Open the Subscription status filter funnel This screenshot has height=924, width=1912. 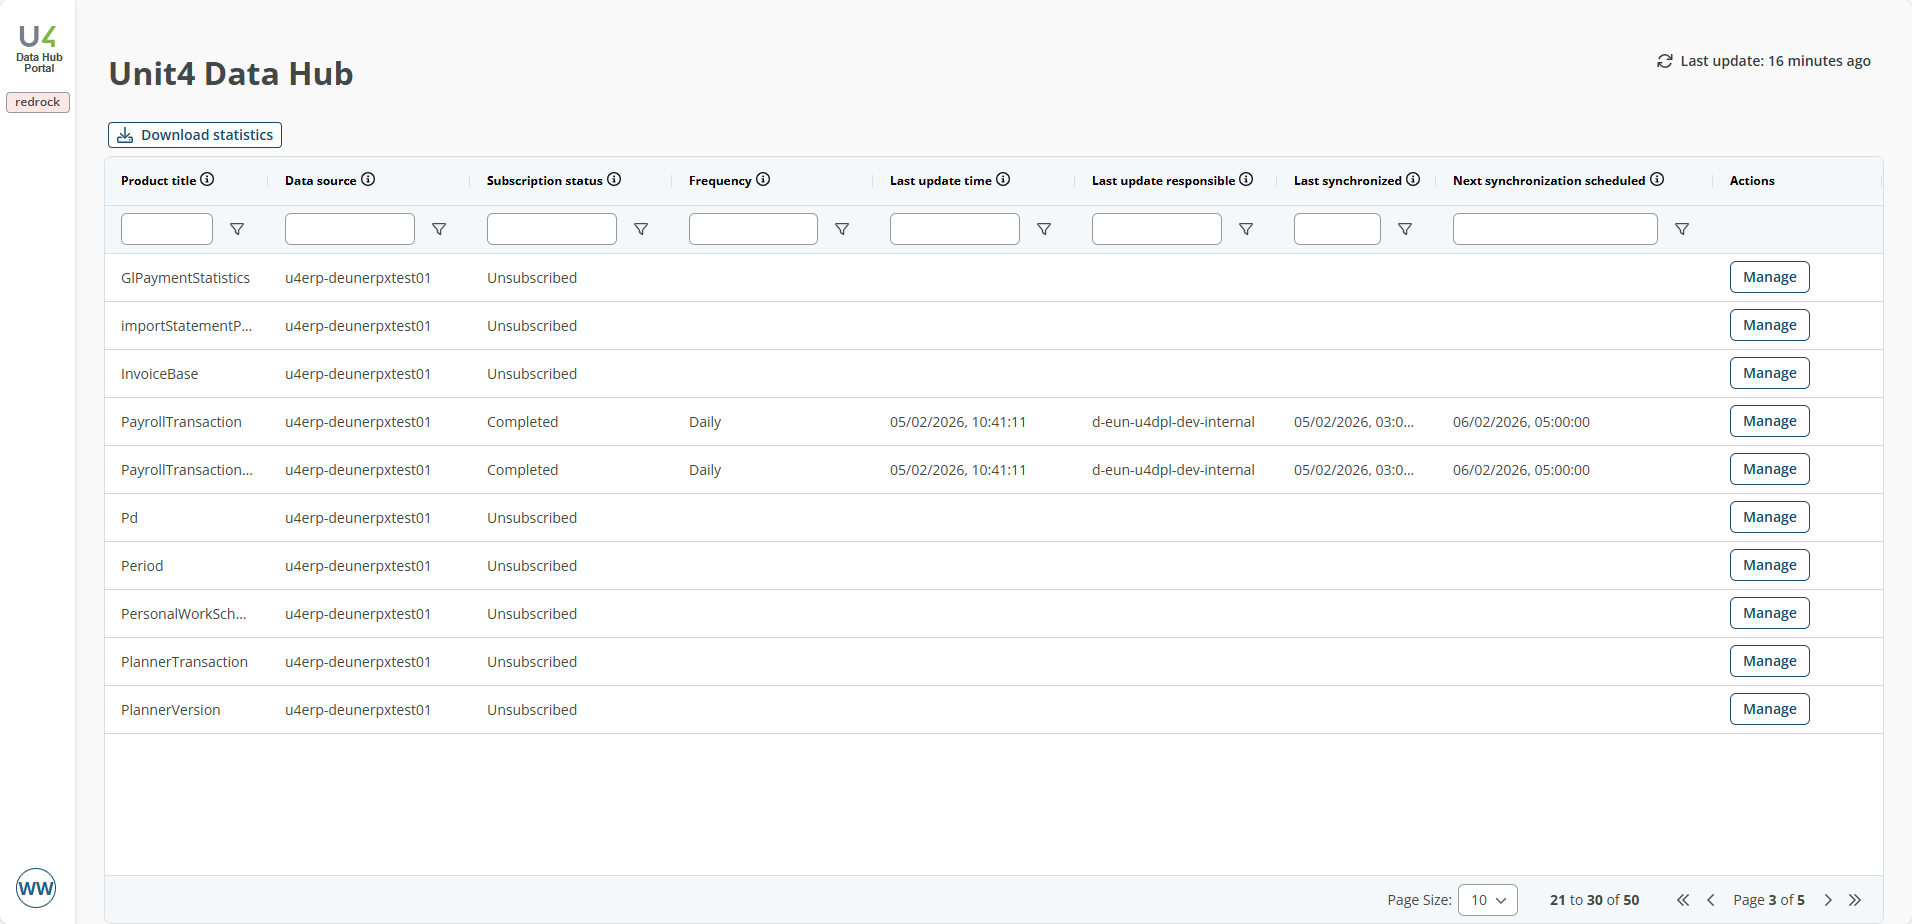[640, 229]
